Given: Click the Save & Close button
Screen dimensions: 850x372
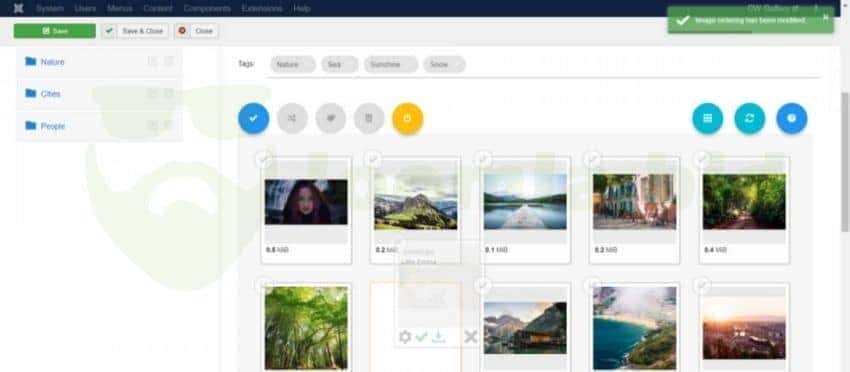Looking at the screenshot, I should click(x=136, y=31).
